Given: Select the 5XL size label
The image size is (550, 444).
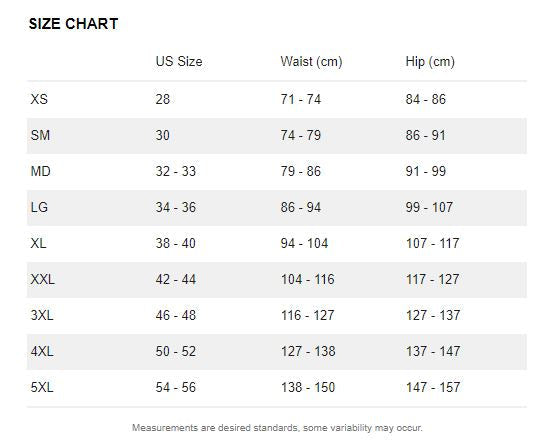Looking at the screenshot, I should [x=42, y=388].
